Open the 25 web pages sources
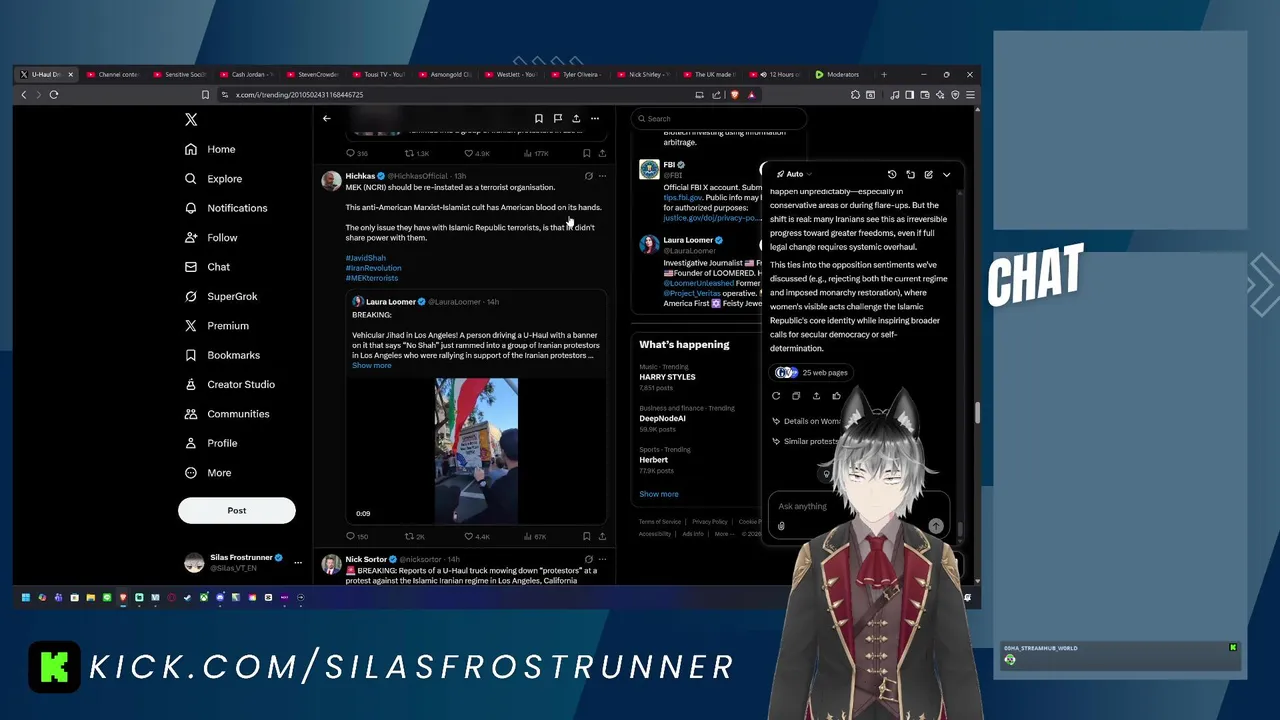Screen dimensions: 1280x720 [x=812, y=372]
